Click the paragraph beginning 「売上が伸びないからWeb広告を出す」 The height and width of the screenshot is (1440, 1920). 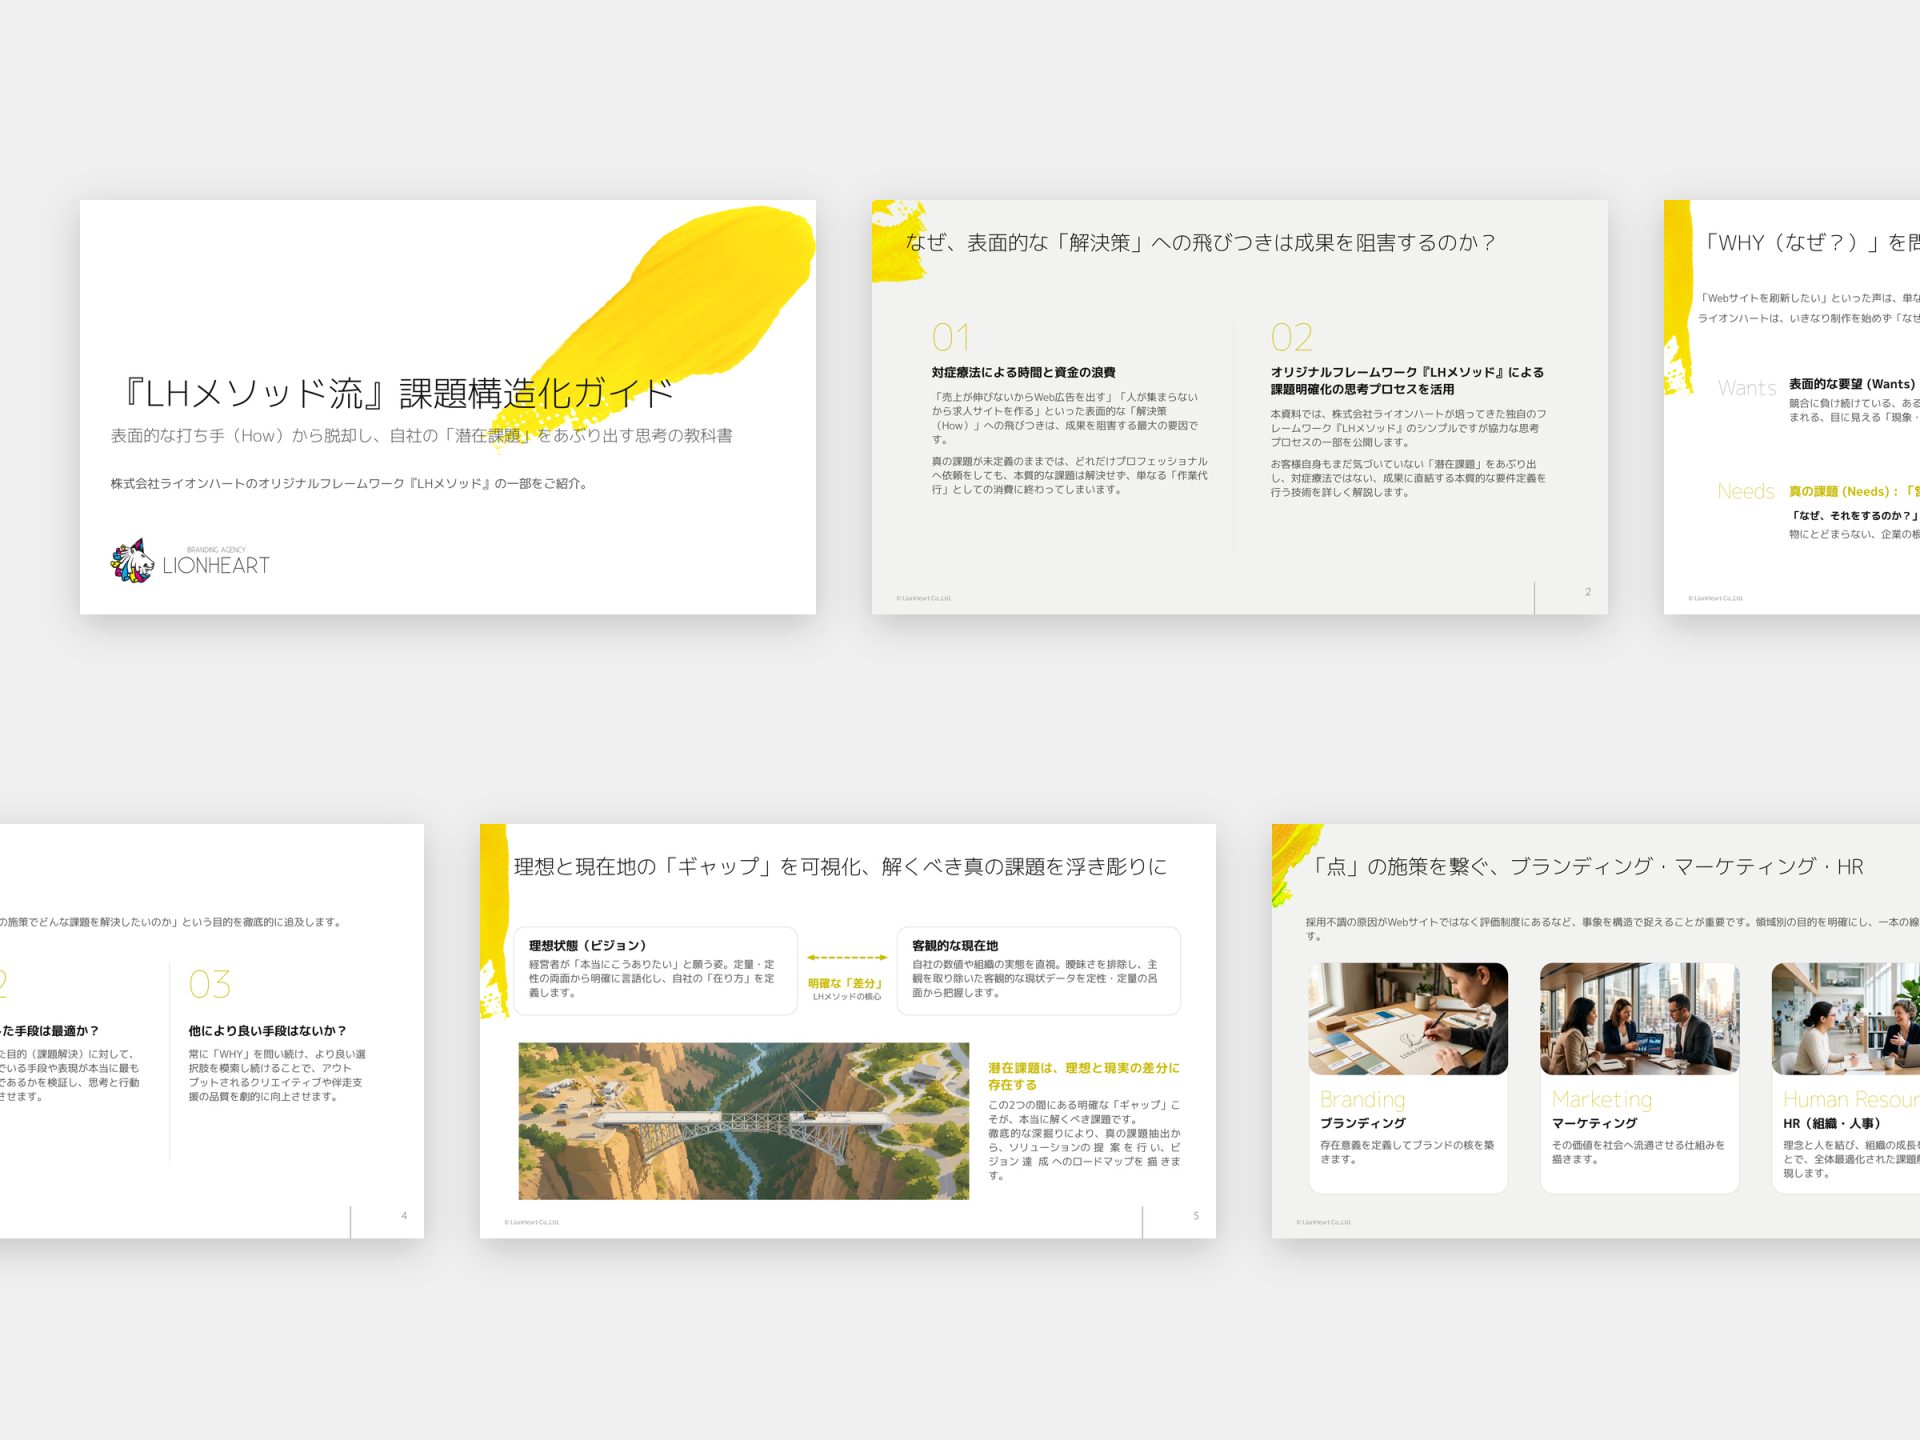click(1067, 418)
